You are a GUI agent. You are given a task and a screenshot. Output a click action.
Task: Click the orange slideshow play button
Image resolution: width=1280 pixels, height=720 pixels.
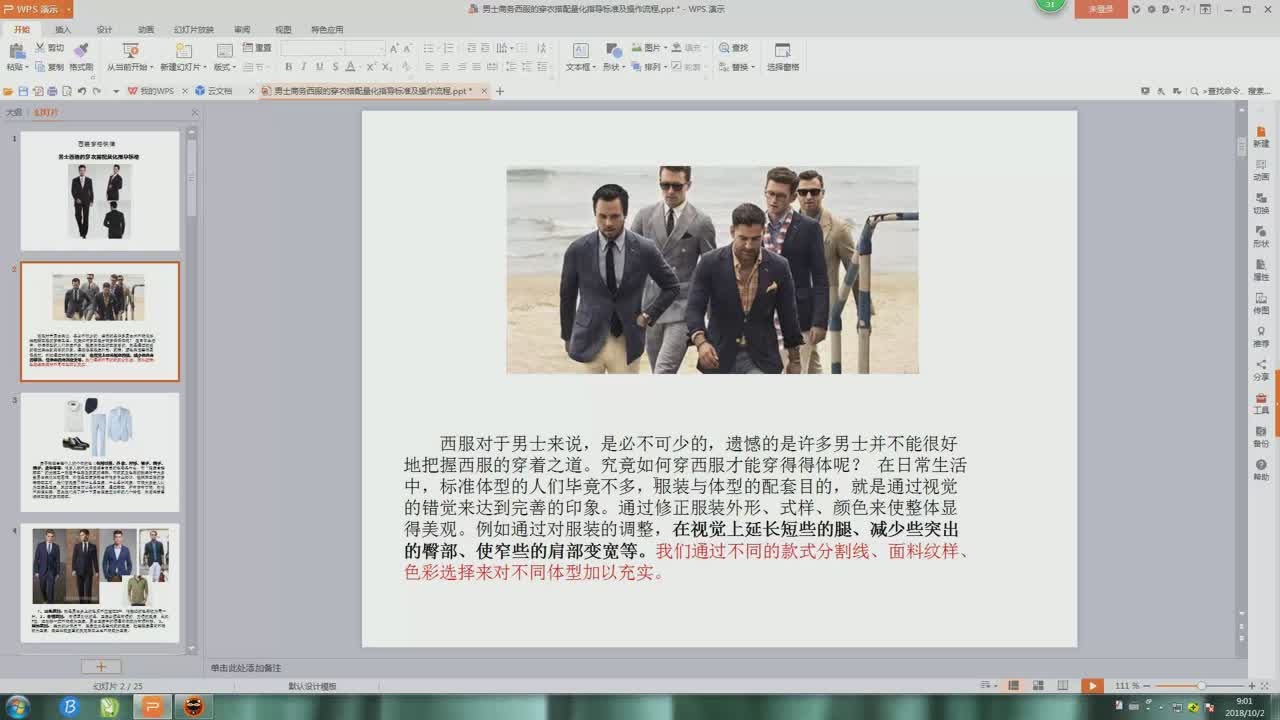pos(1092,686)
